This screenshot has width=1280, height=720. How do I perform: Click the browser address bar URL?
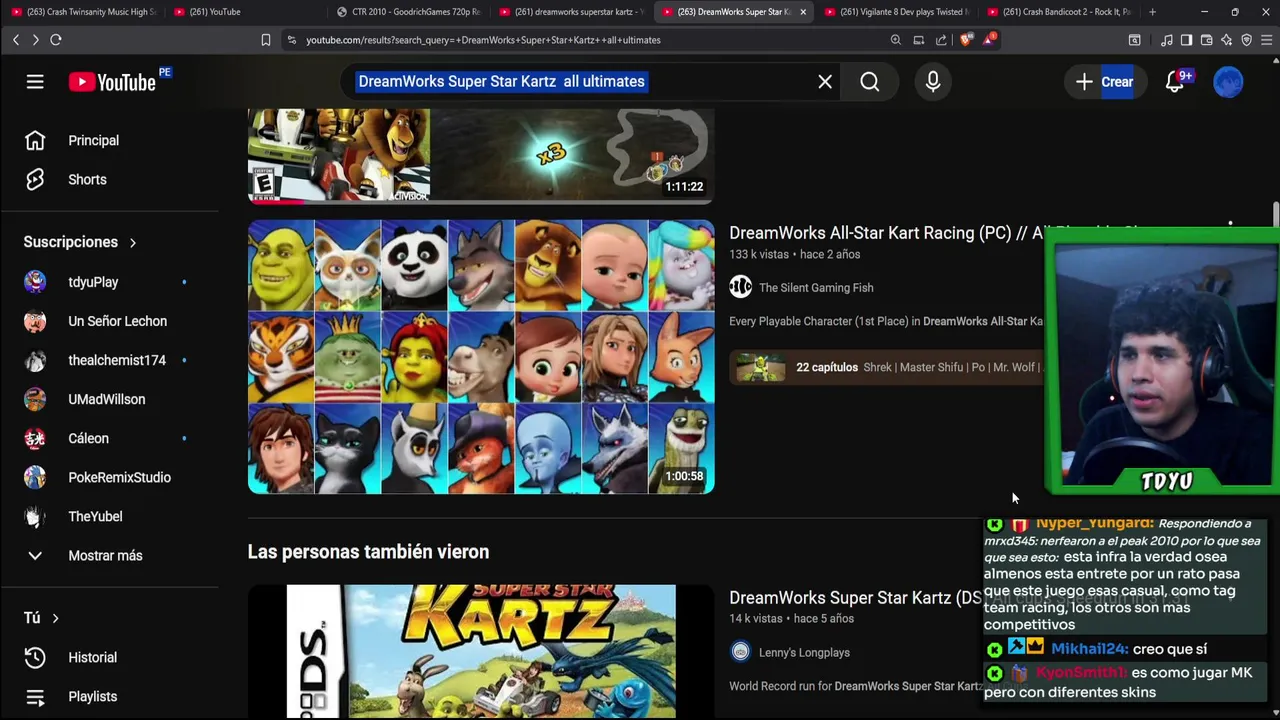coord(483,40)
